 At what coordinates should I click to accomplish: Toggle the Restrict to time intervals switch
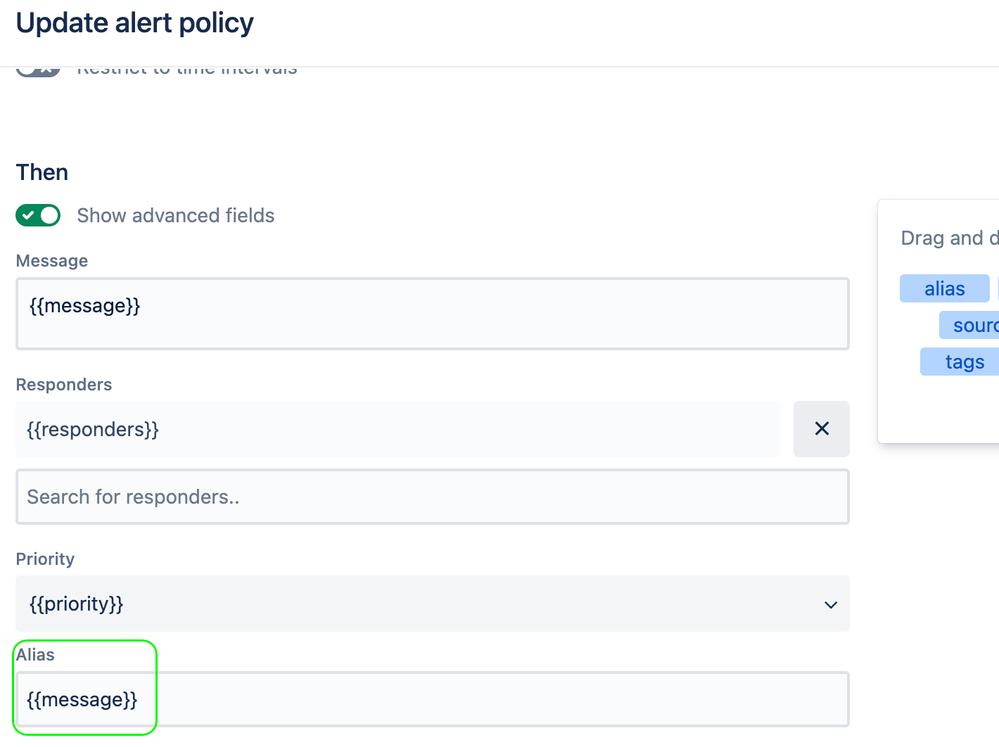38,70
